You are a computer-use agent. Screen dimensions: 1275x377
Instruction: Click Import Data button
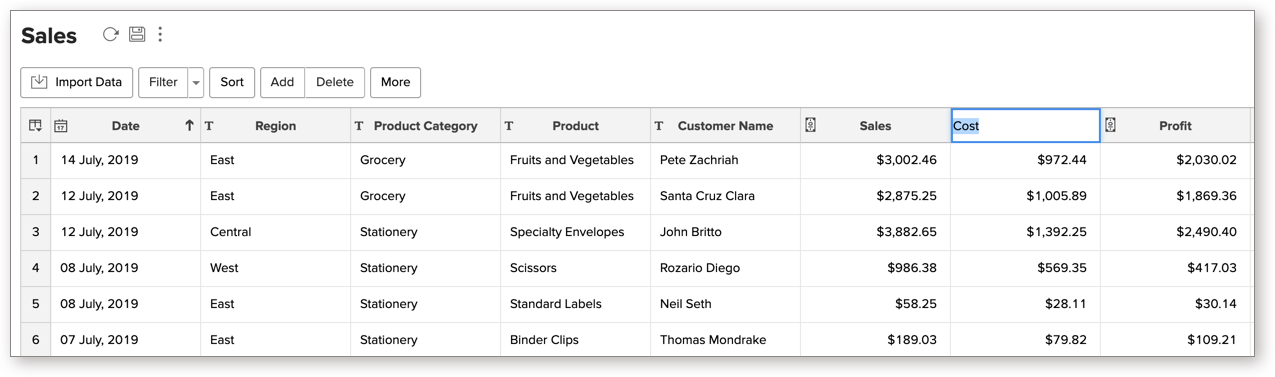pos(77,83)
